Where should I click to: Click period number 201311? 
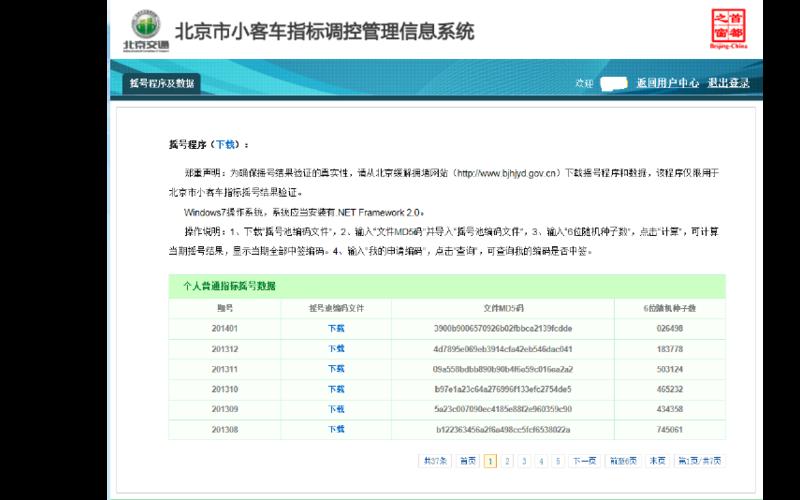tap(224, 369)
